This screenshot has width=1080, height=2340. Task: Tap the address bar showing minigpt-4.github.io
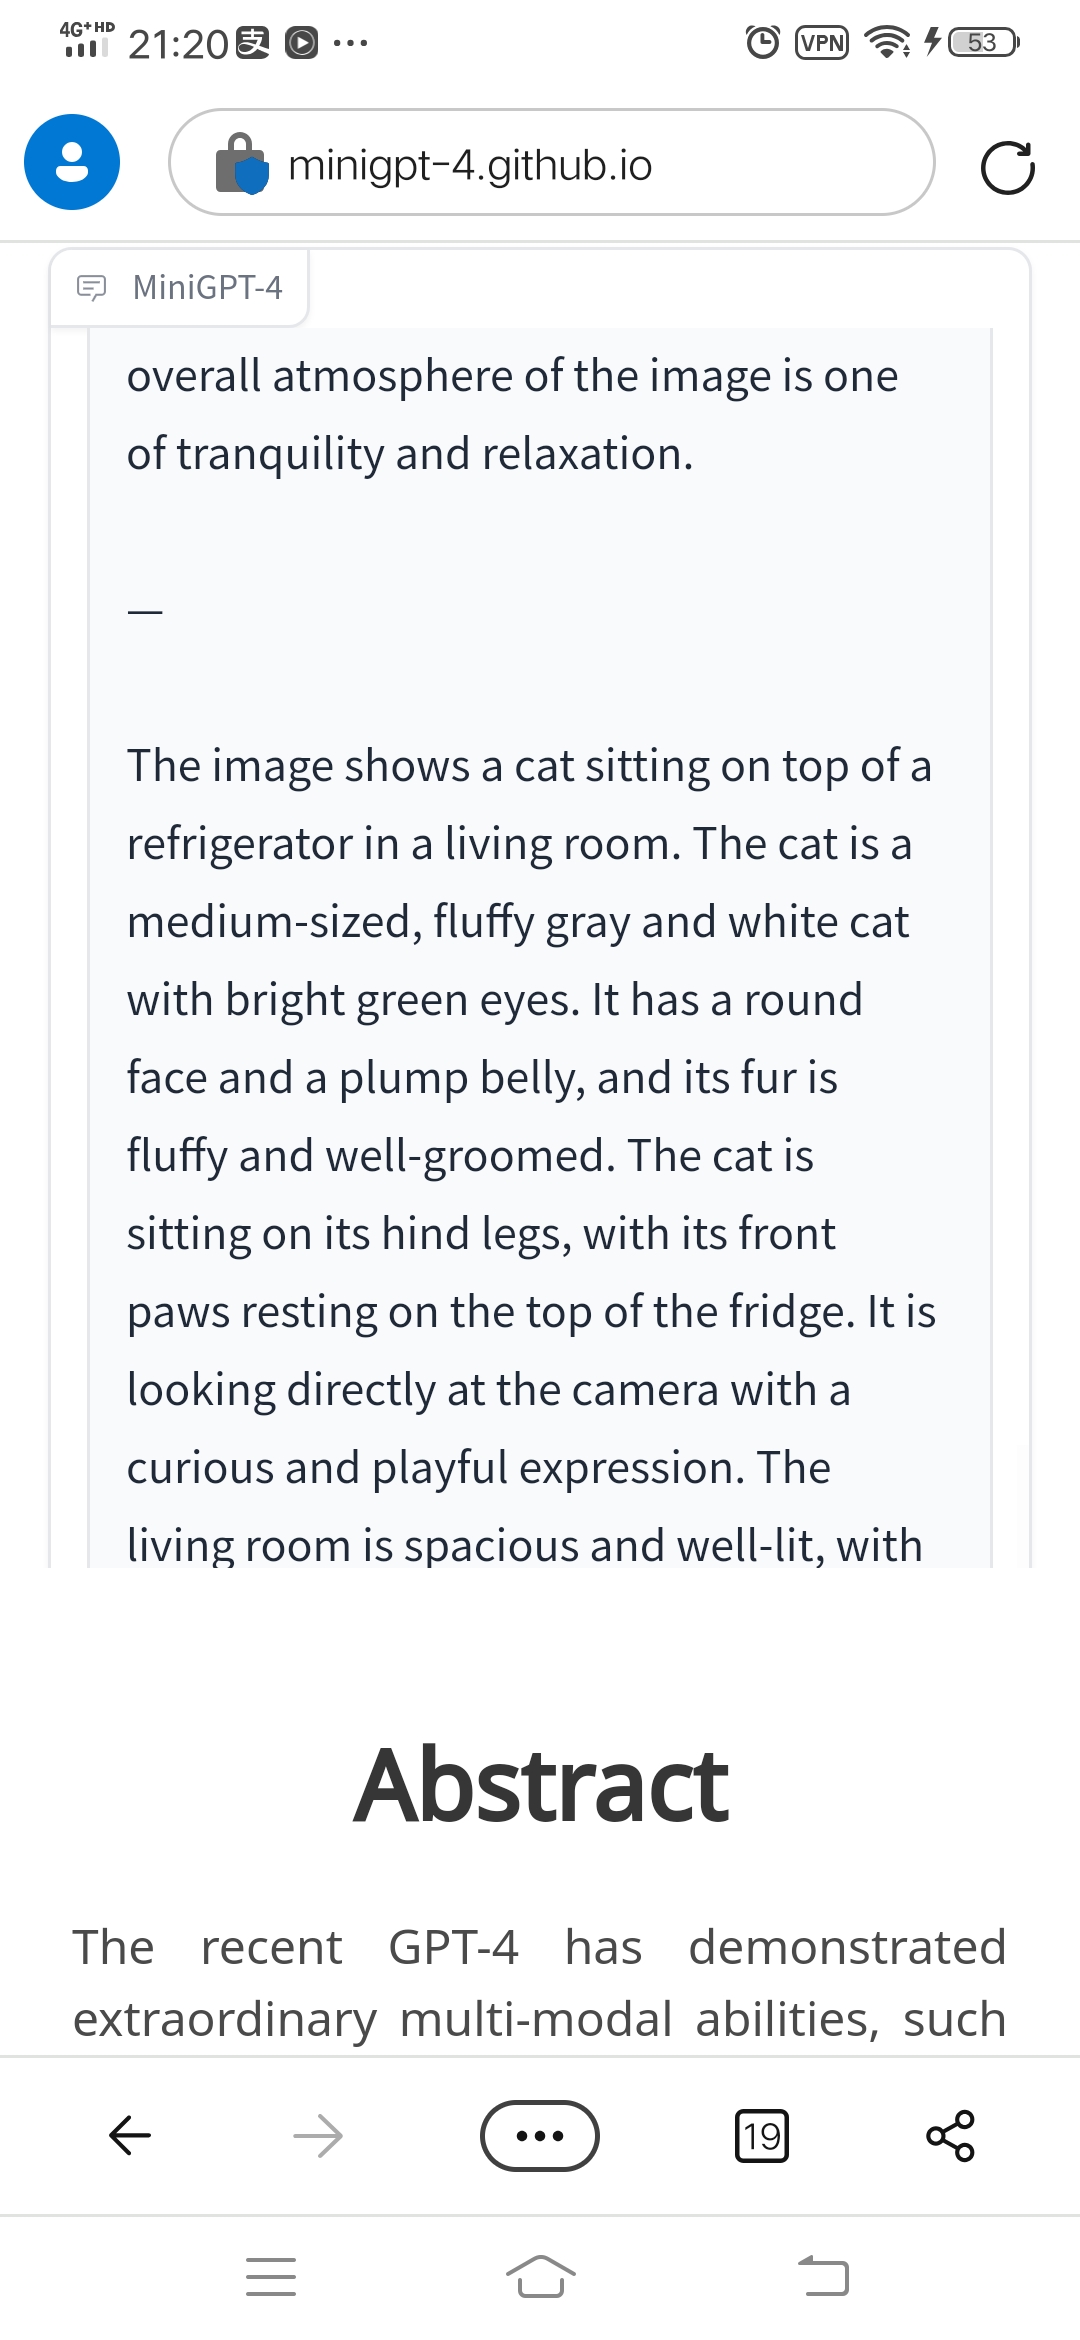pyautogui.click(x=552, y=163)
